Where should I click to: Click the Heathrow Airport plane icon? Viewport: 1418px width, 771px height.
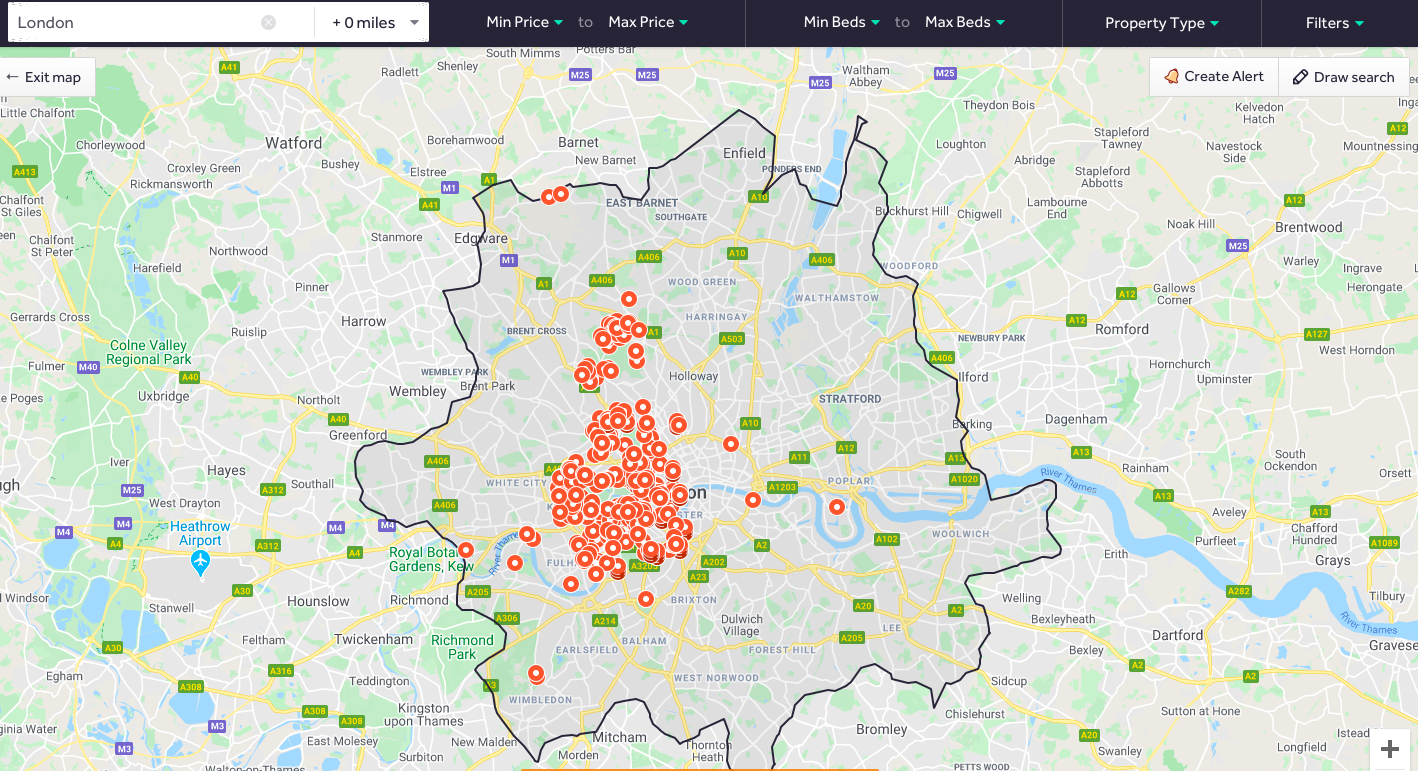click(x=199, y=562)
